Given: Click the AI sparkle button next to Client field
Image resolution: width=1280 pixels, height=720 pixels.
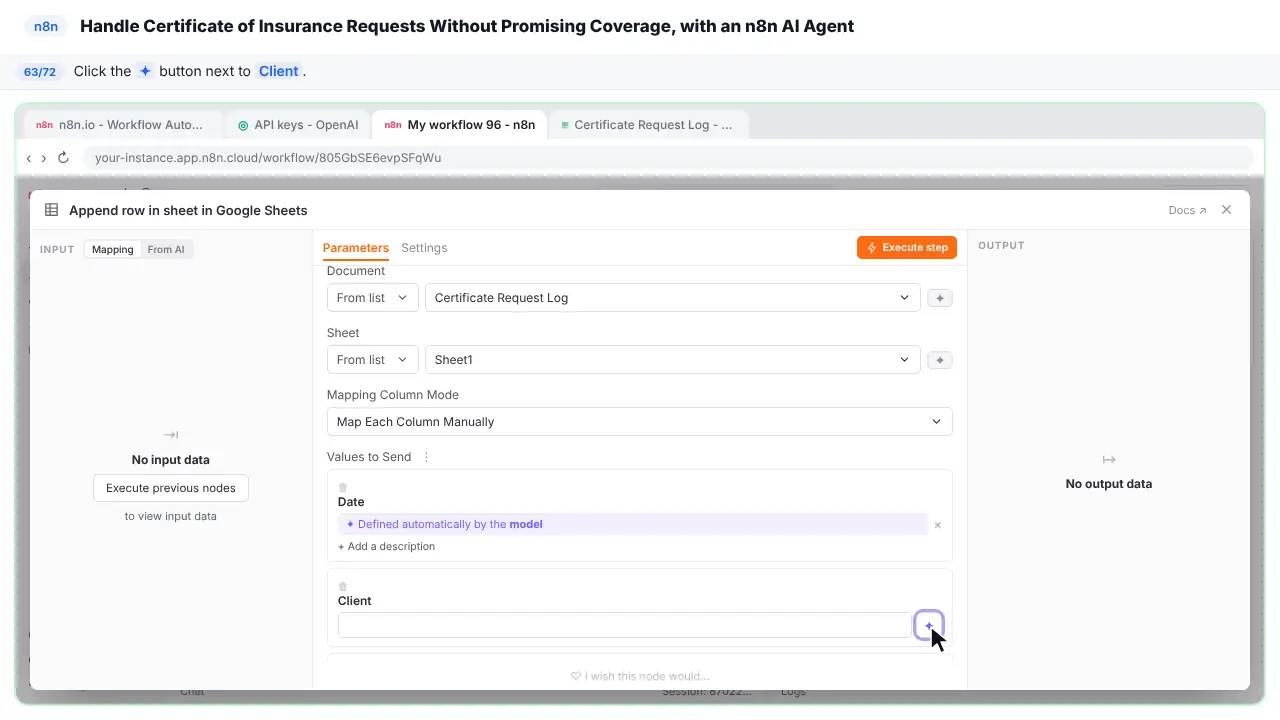Looking at the screenshot, I should [x=928, y=625].
